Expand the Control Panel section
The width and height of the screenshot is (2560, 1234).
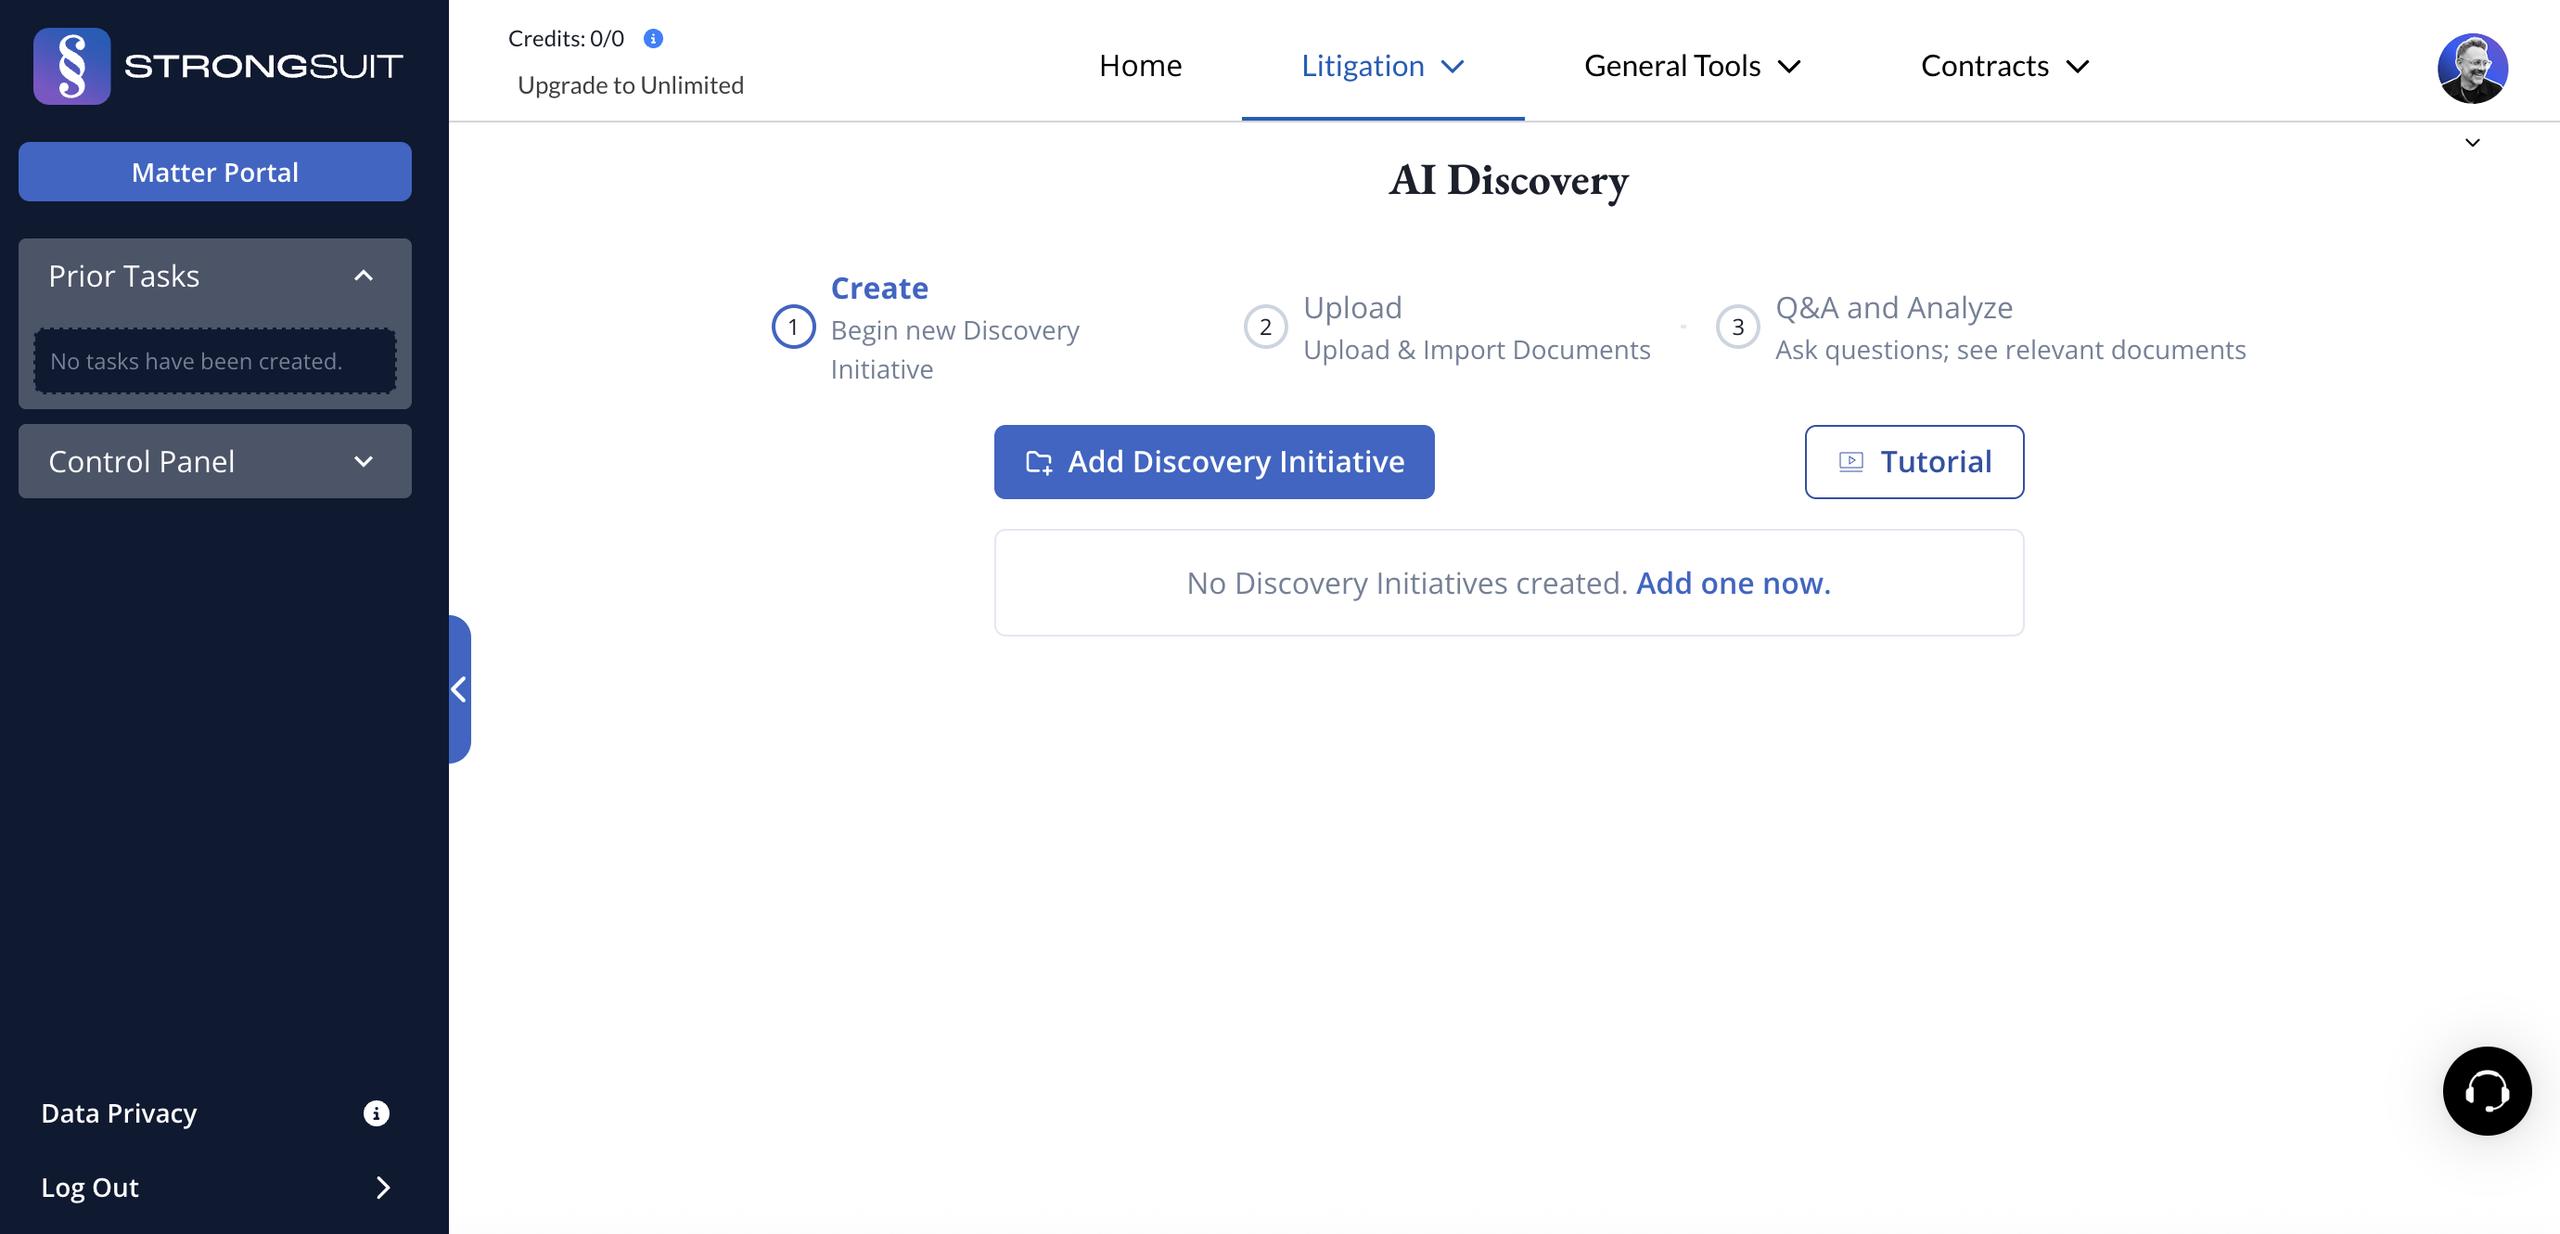(x=363, y=461)
